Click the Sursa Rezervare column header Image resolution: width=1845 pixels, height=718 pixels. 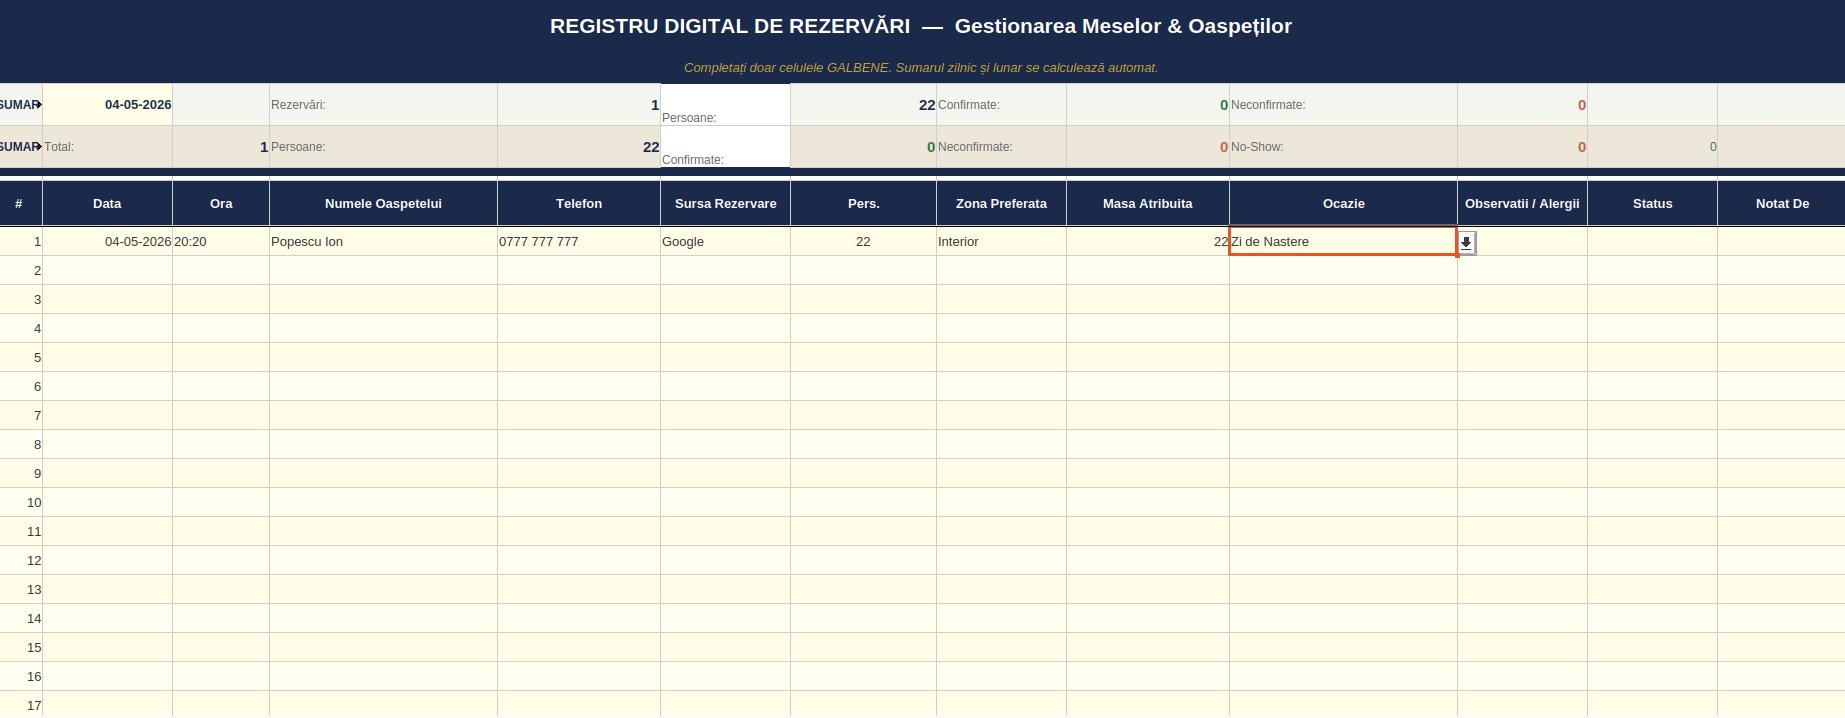(x=725, y=203)
